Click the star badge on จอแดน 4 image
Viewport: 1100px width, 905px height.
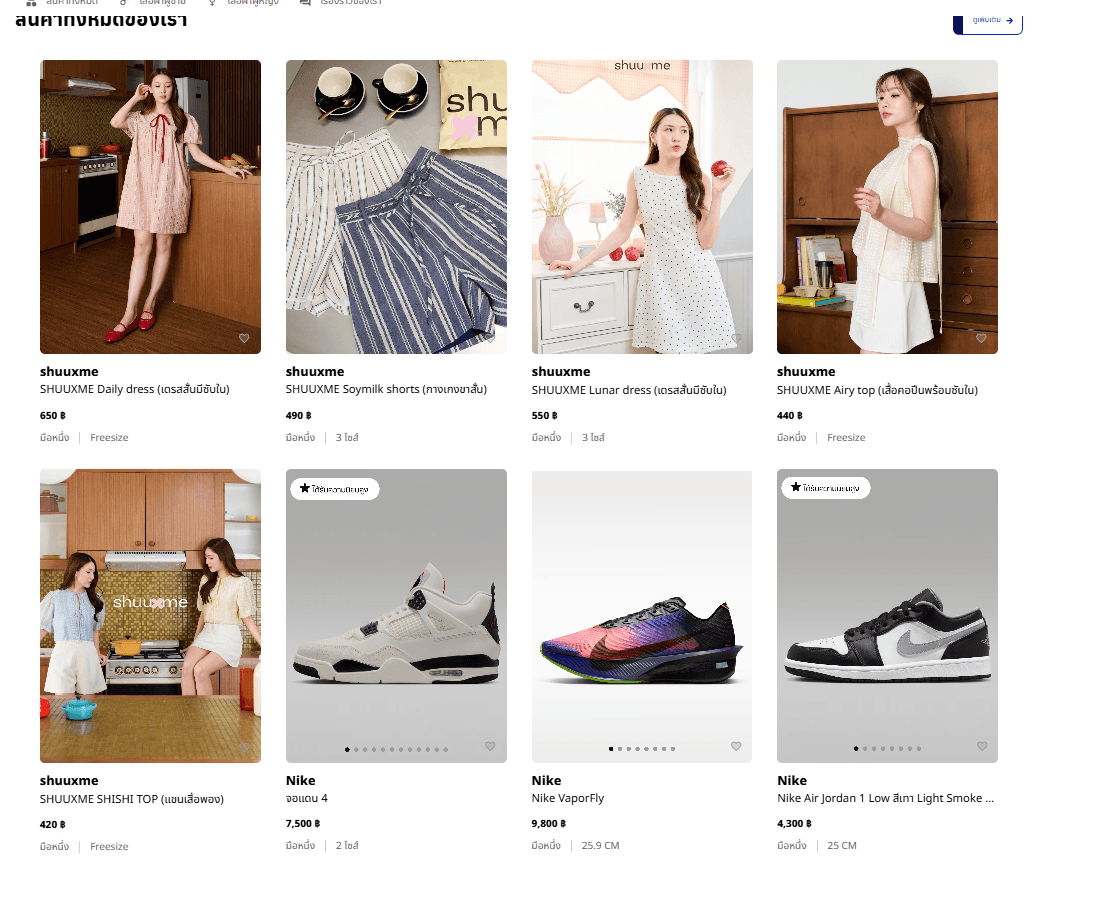[x=335, y=489]
